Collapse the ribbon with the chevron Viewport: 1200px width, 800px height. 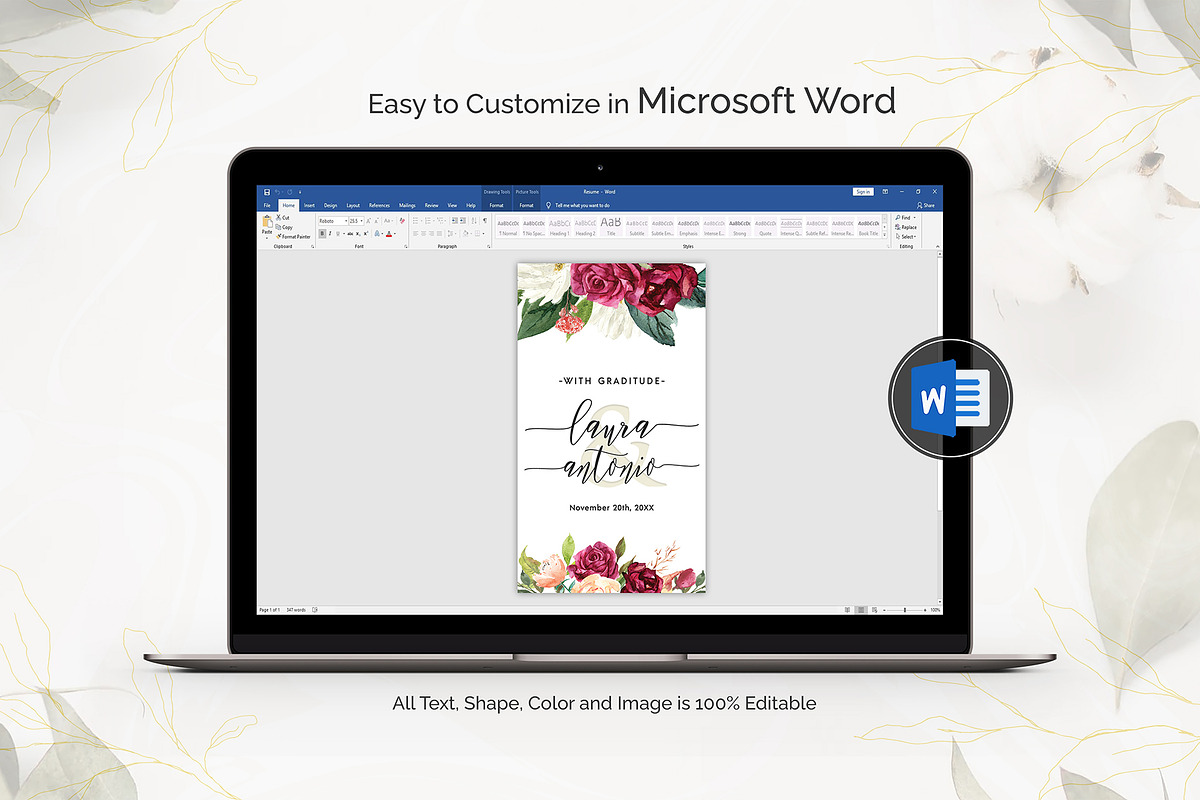(937, 245)
